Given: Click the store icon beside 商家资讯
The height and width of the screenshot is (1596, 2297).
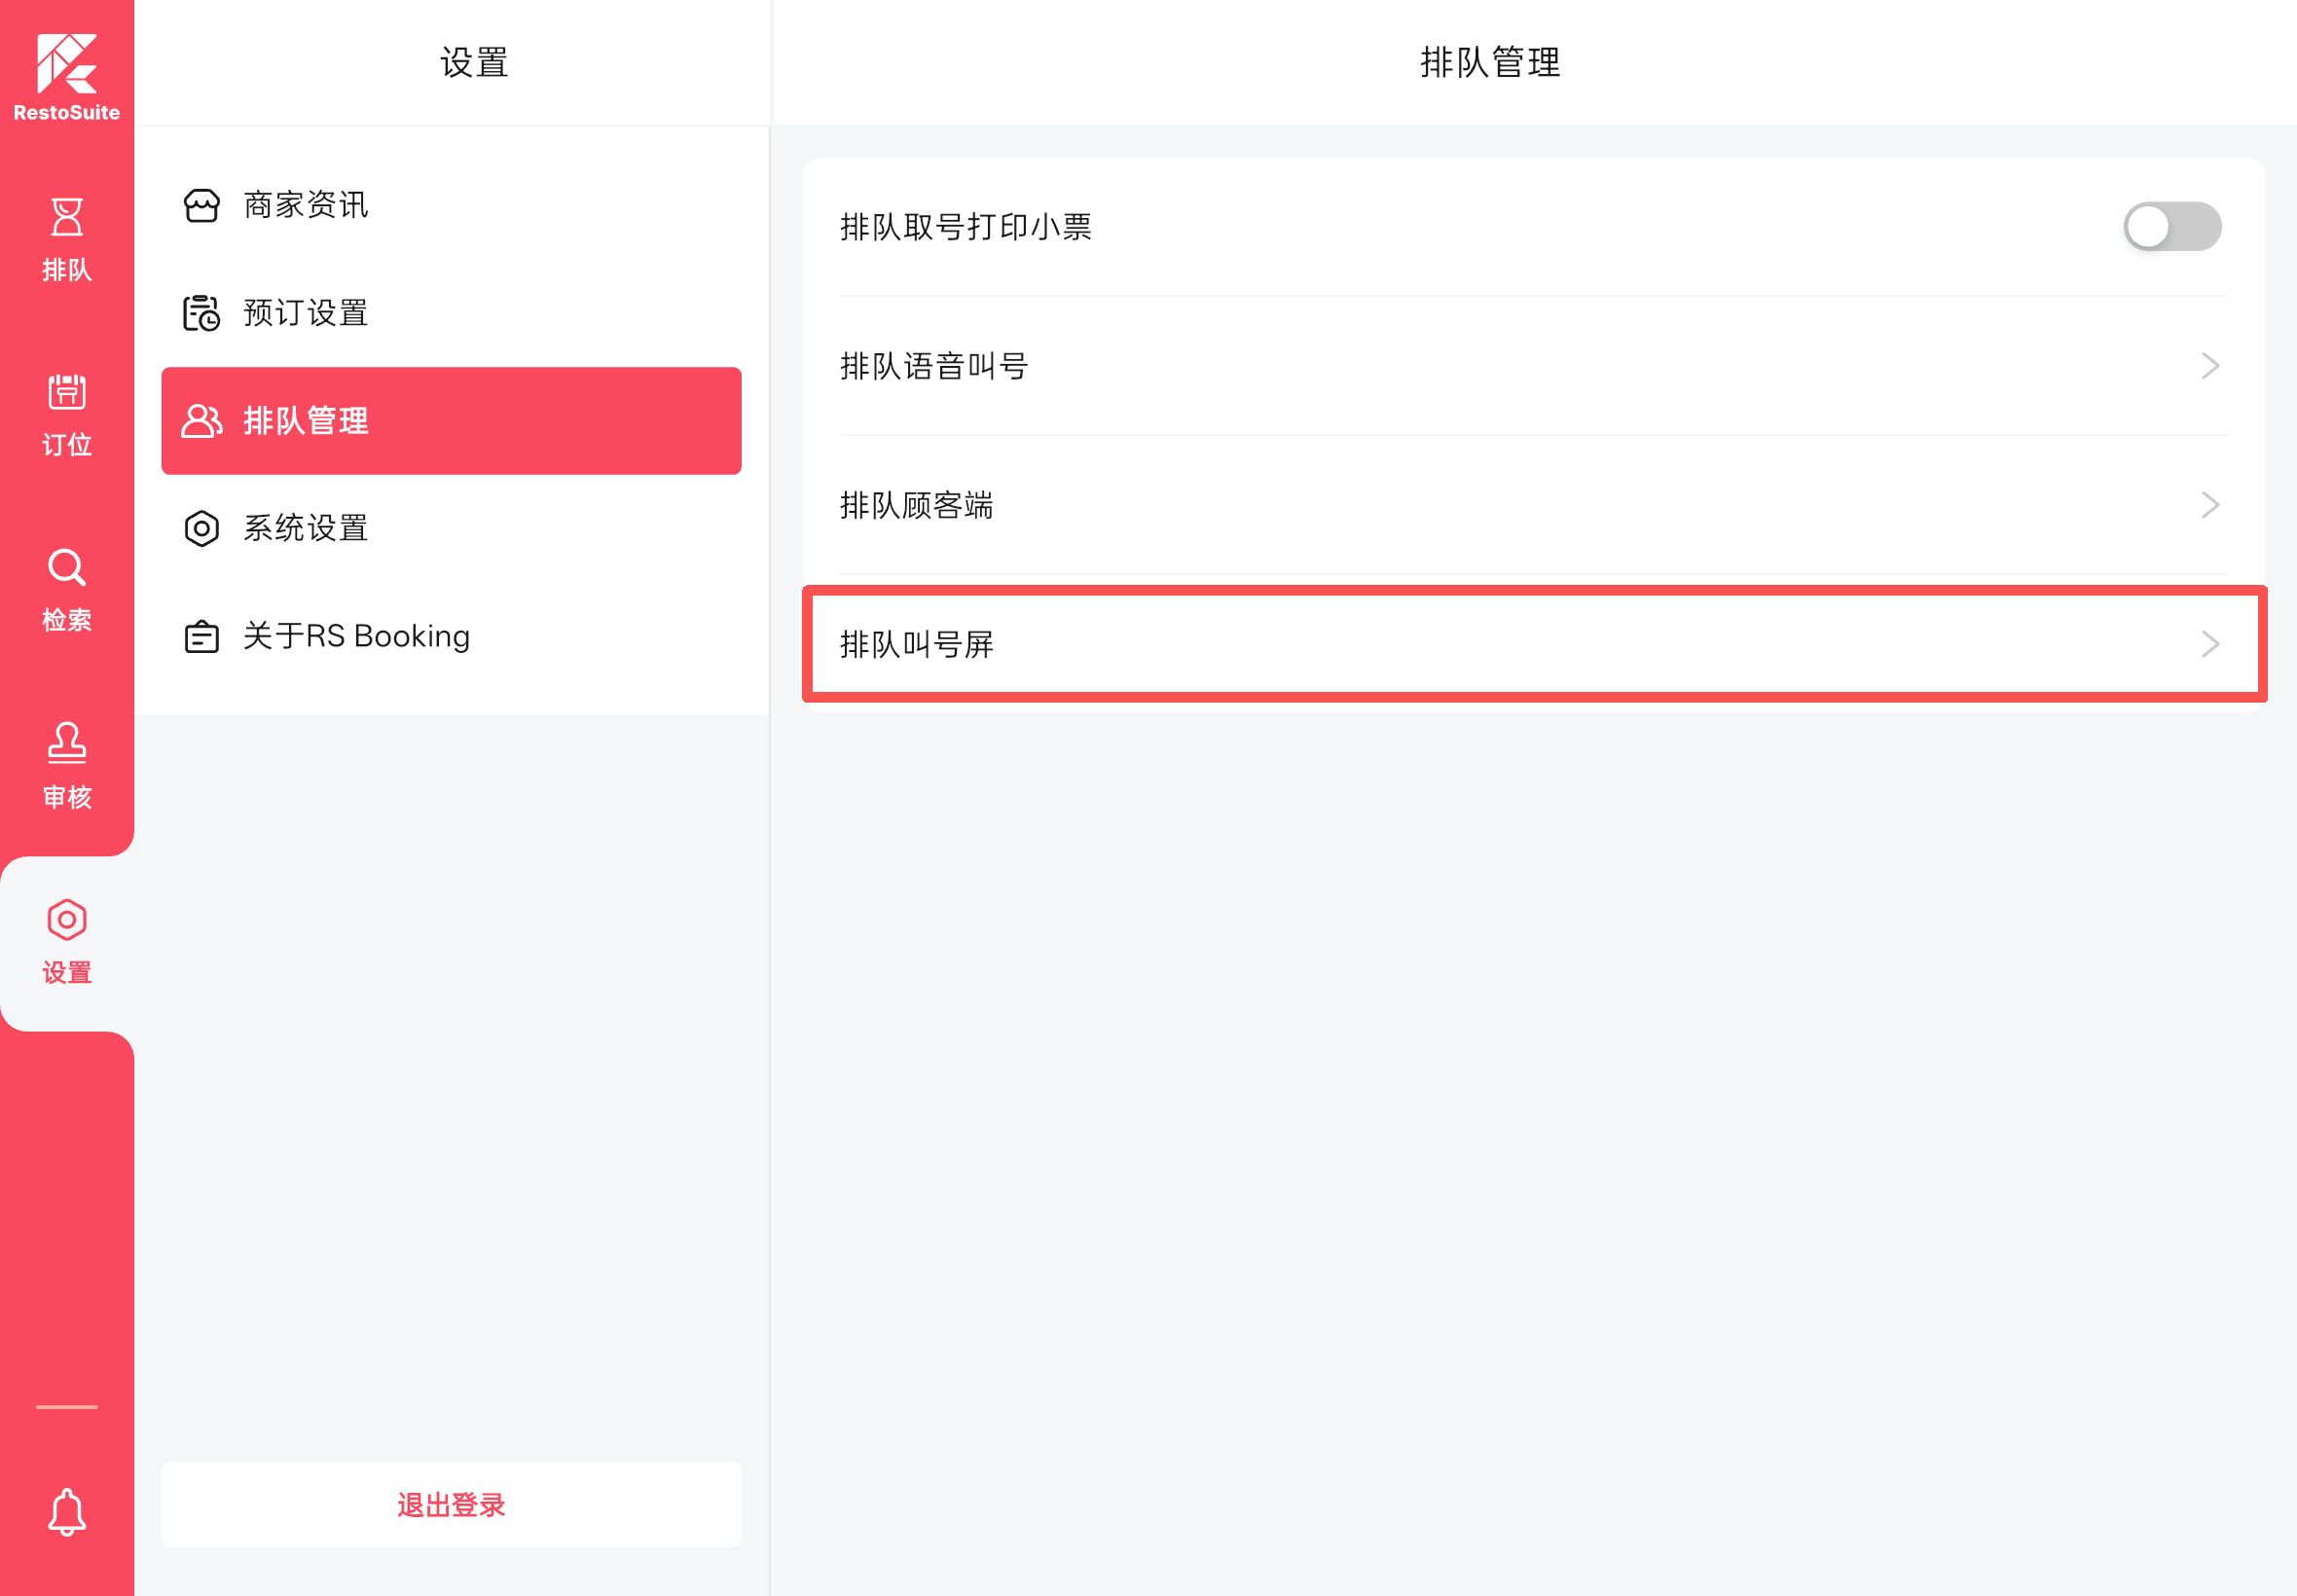Looking at the screenshot, I should click(x=202, y=206).
